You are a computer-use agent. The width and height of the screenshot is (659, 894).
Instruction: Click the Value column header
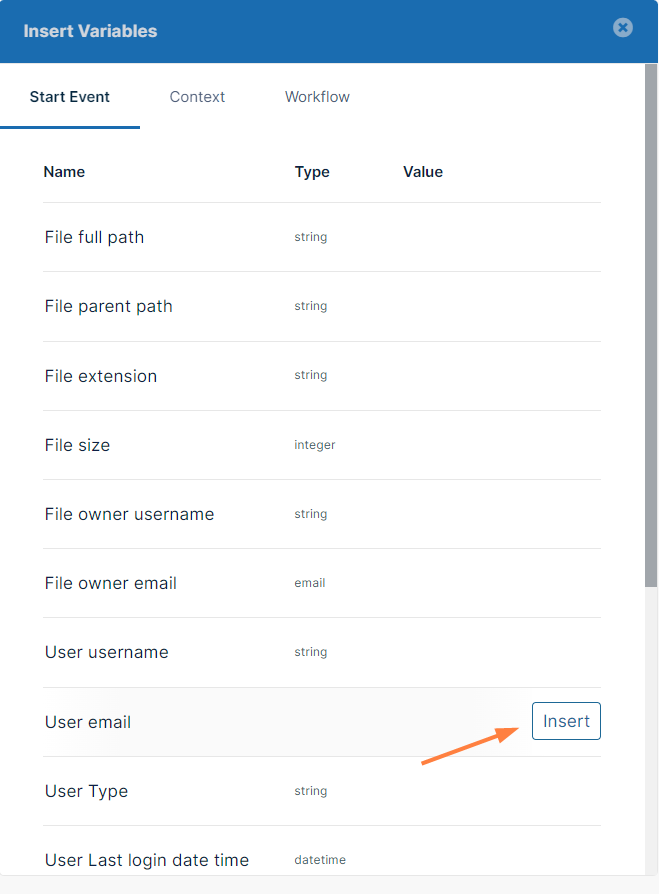click(423, 172)
